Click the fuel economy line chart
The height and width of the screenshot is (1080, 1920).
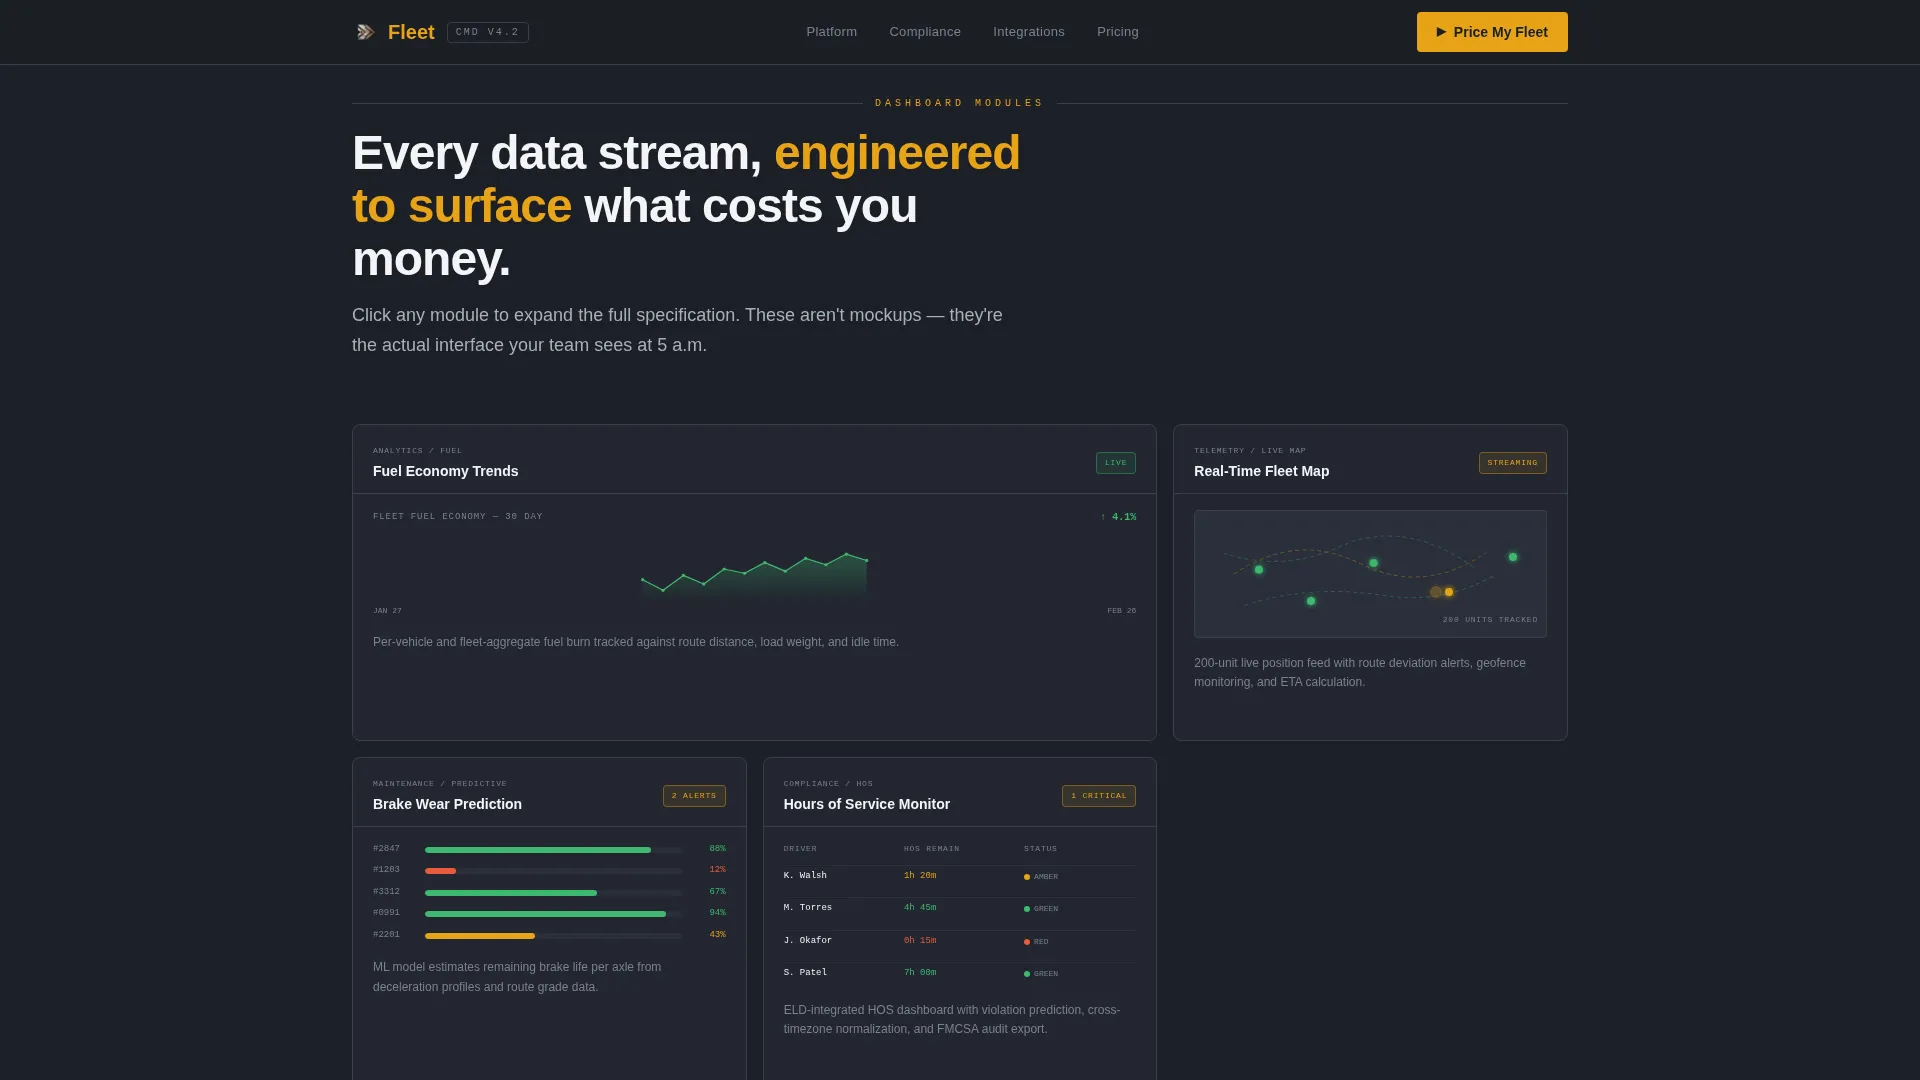754,576
